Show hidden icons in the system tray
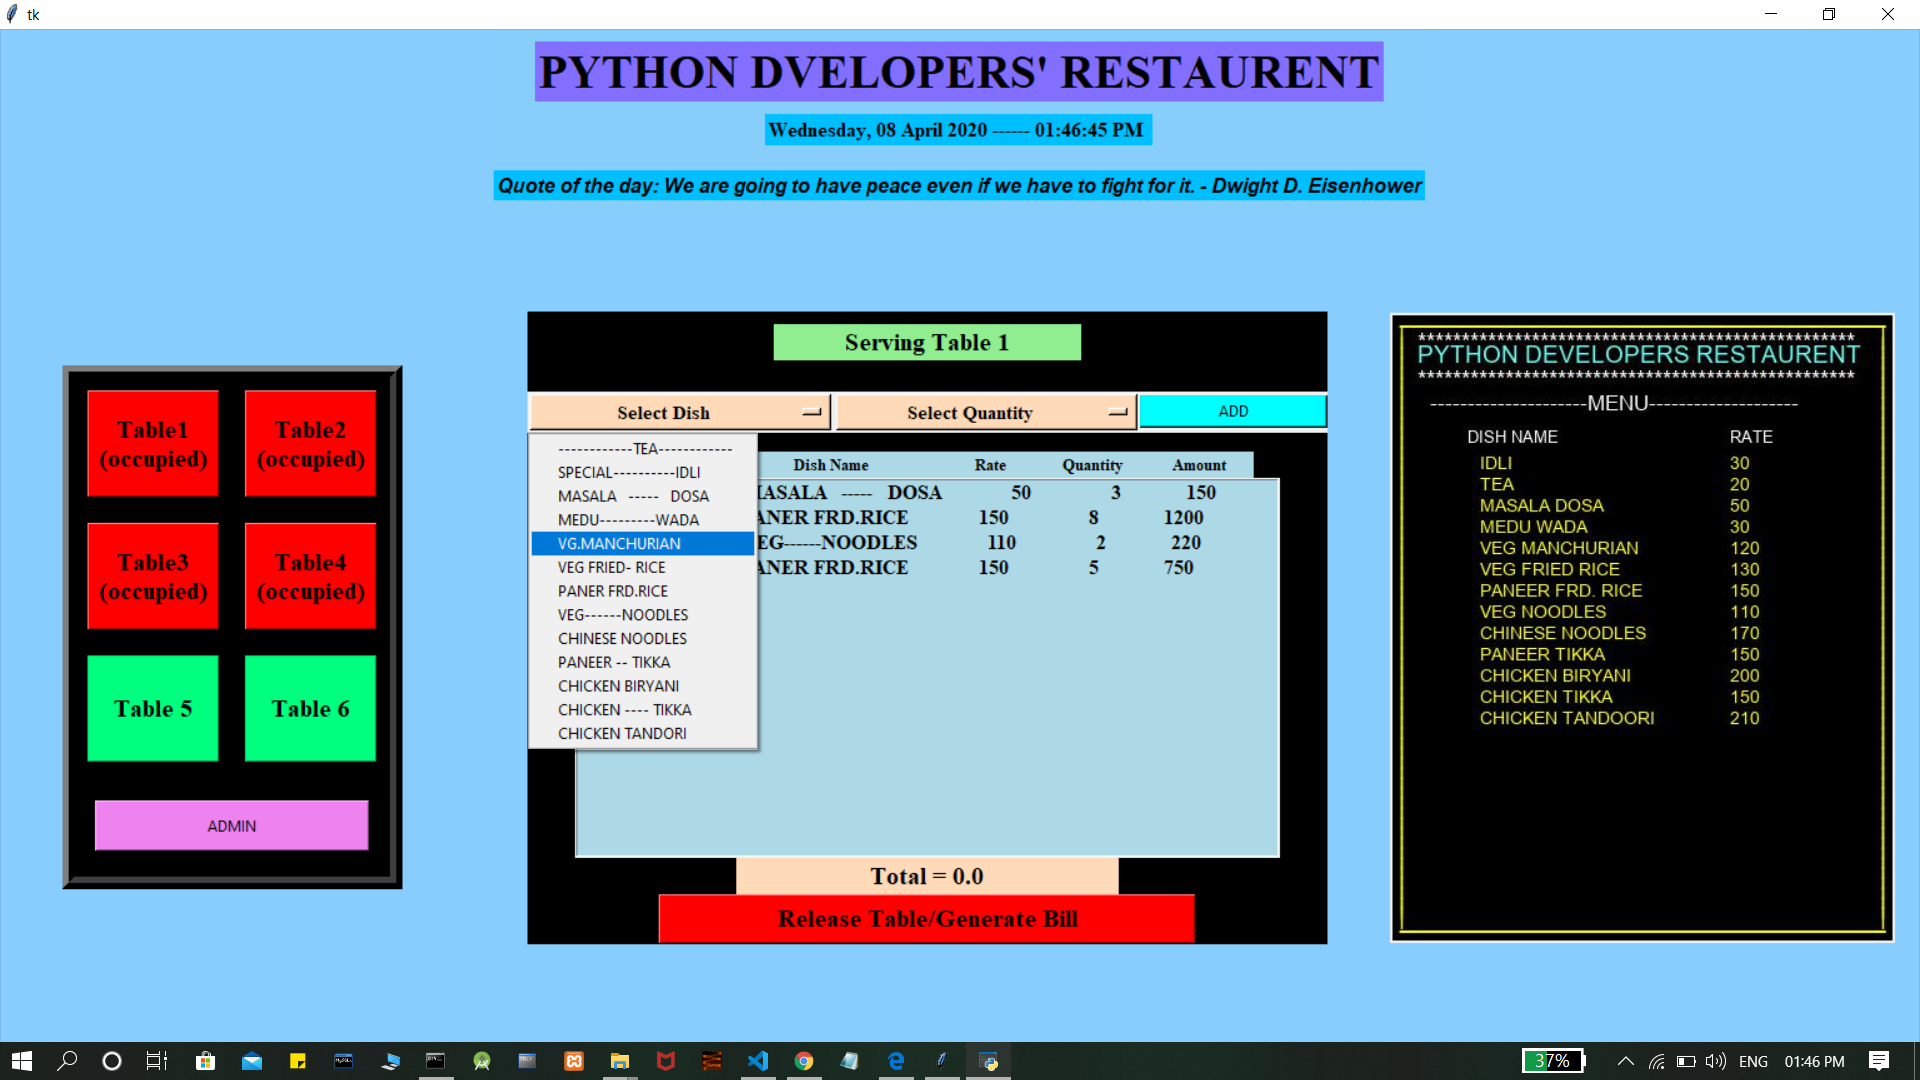This screenshot has width=1920, height=1080. pos(1626,1060)
